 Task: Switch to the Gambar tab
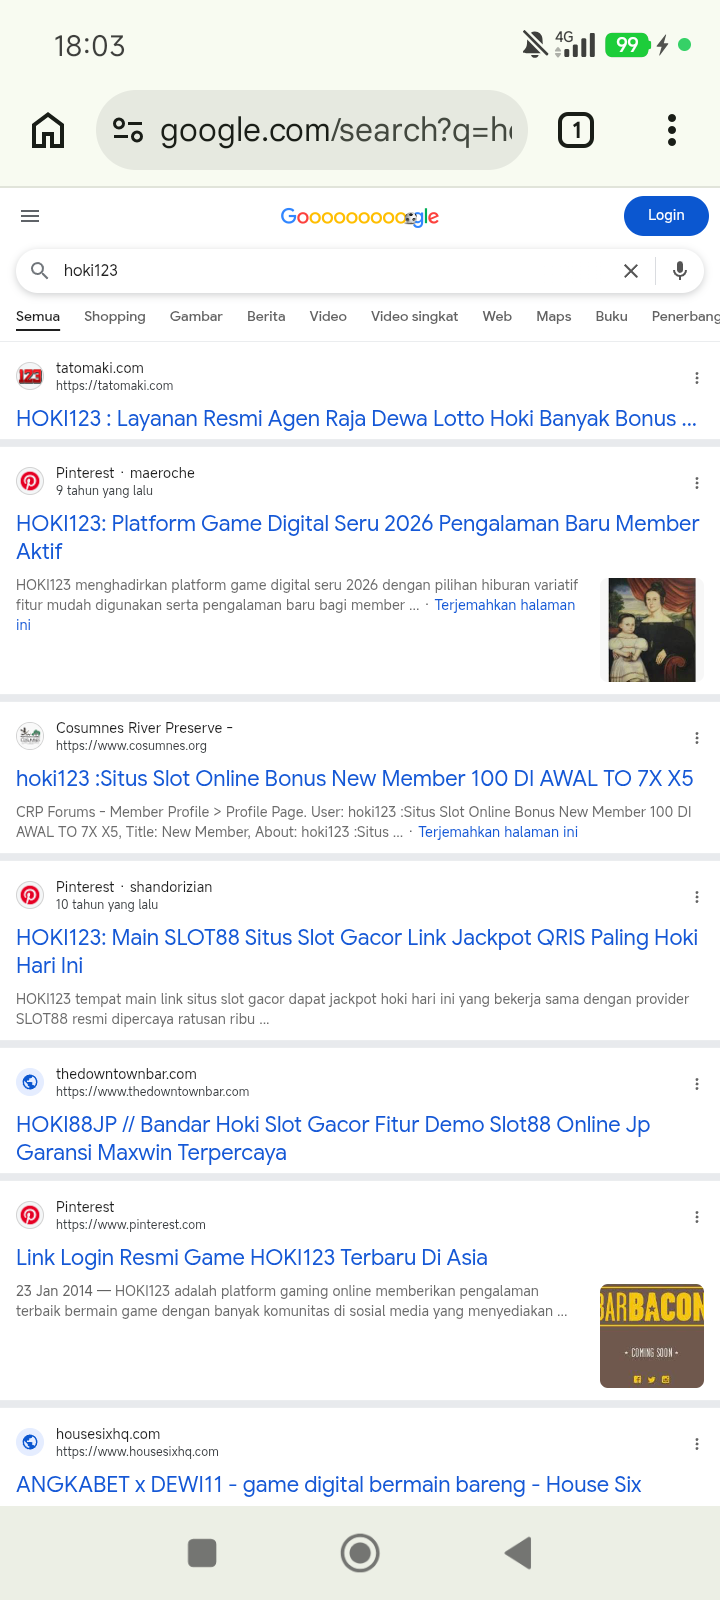pos(196,316)
